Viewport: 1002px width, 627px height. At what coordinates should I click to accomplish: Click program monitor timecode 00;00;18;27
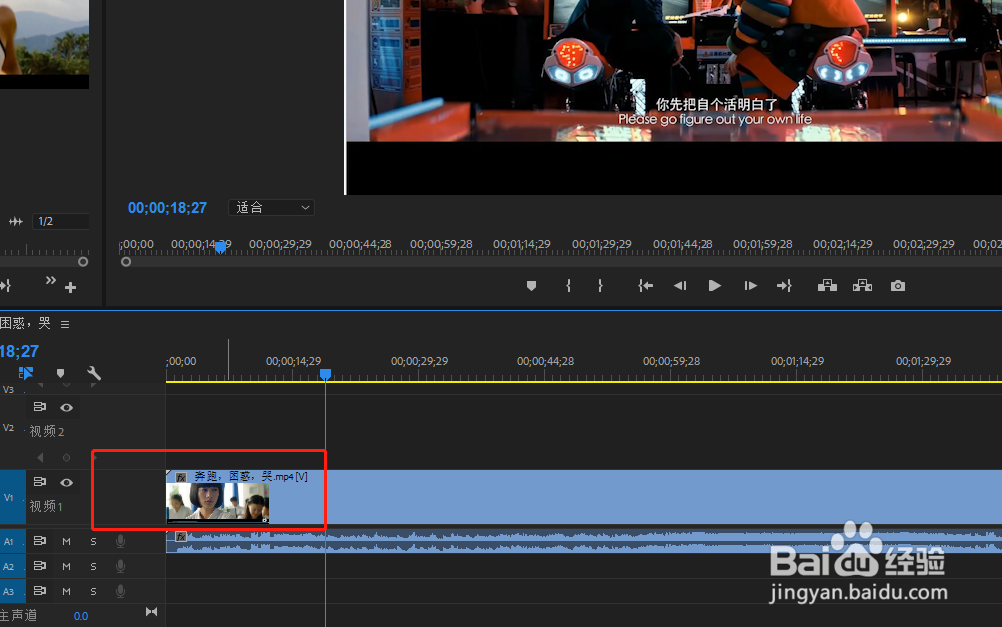pos(167,208)
